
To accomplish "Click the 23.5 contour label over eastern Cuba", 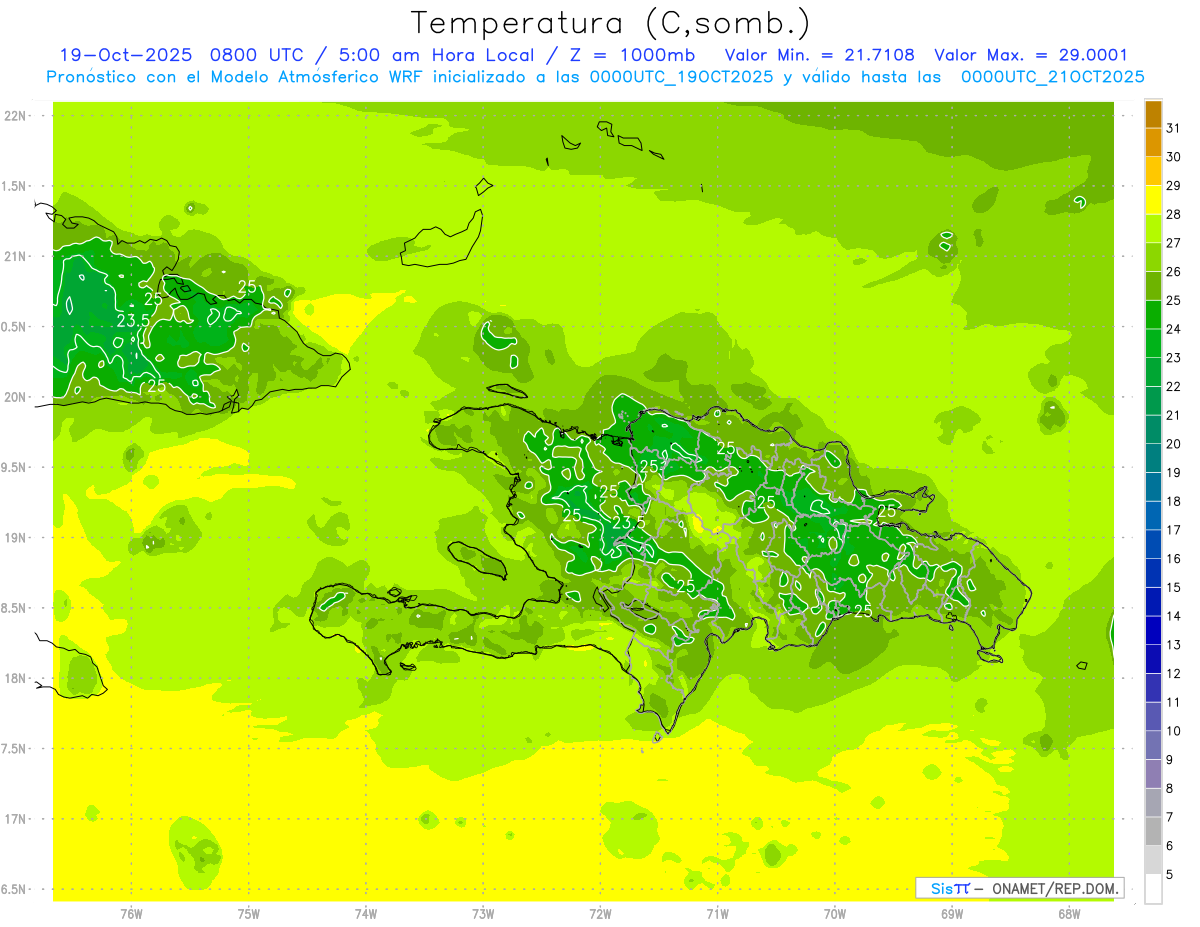I will pyautogui.click(x=133, y=321).
